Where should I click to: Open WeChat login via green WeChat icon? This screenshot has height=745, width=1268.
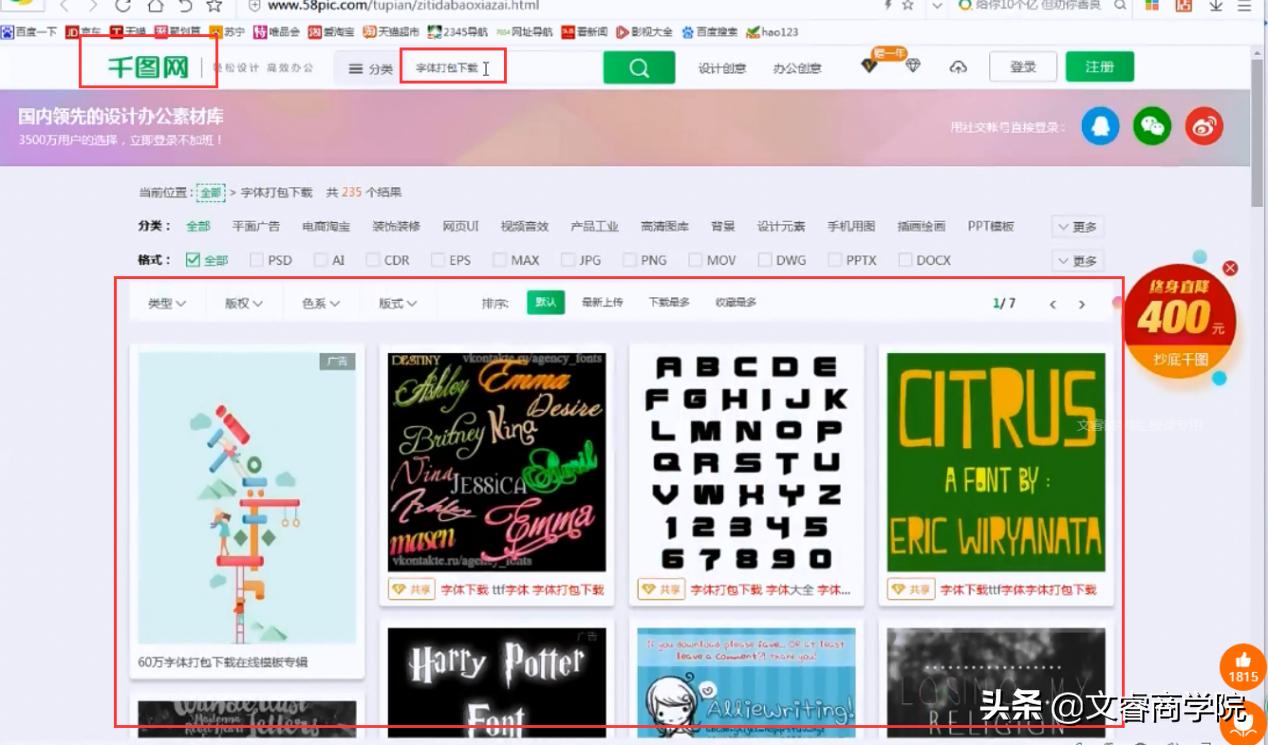pyautogui.click(x=1151, y=127)
